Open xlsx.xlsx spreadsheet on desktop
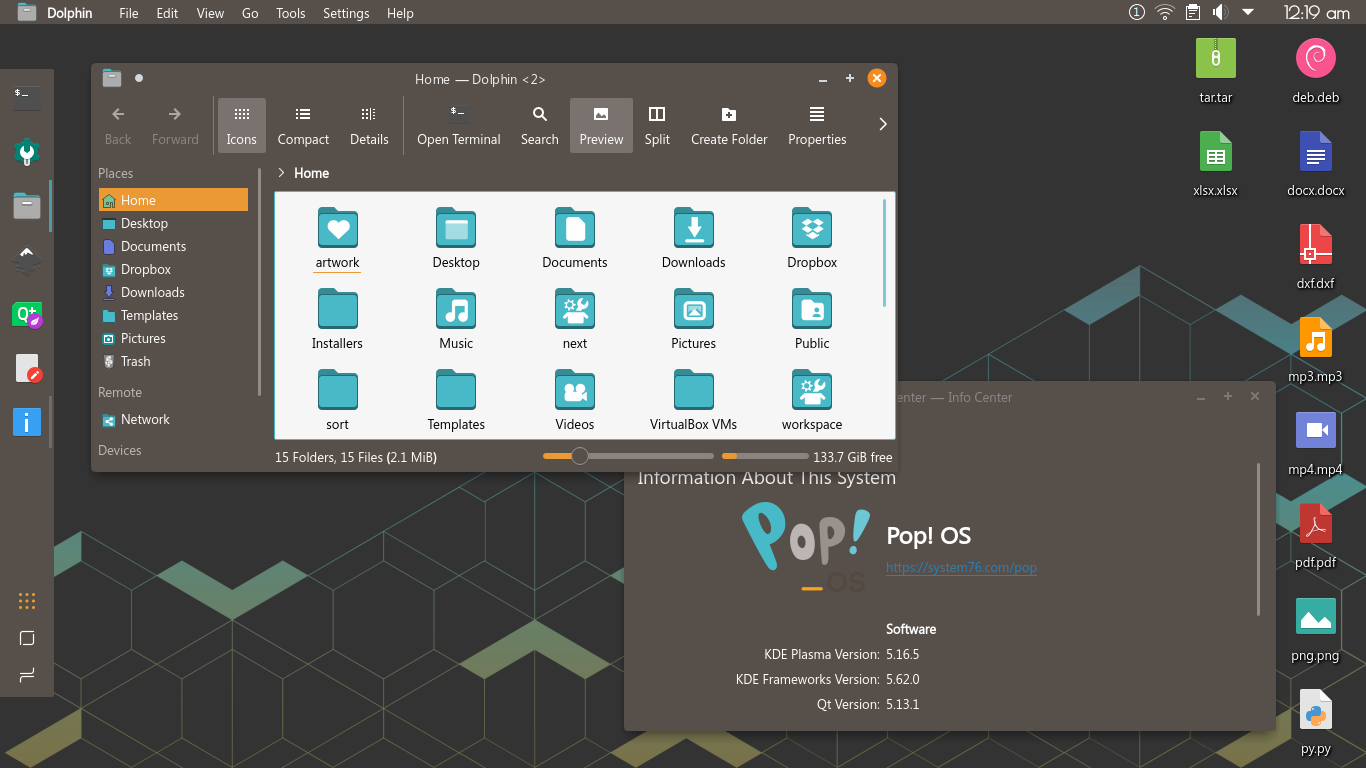 [x=1216, y=163]
